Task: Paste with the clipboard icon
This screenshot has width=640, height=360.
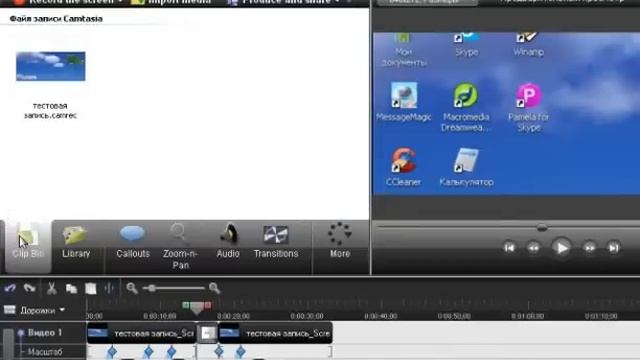Action: click(x=91, y=289)
